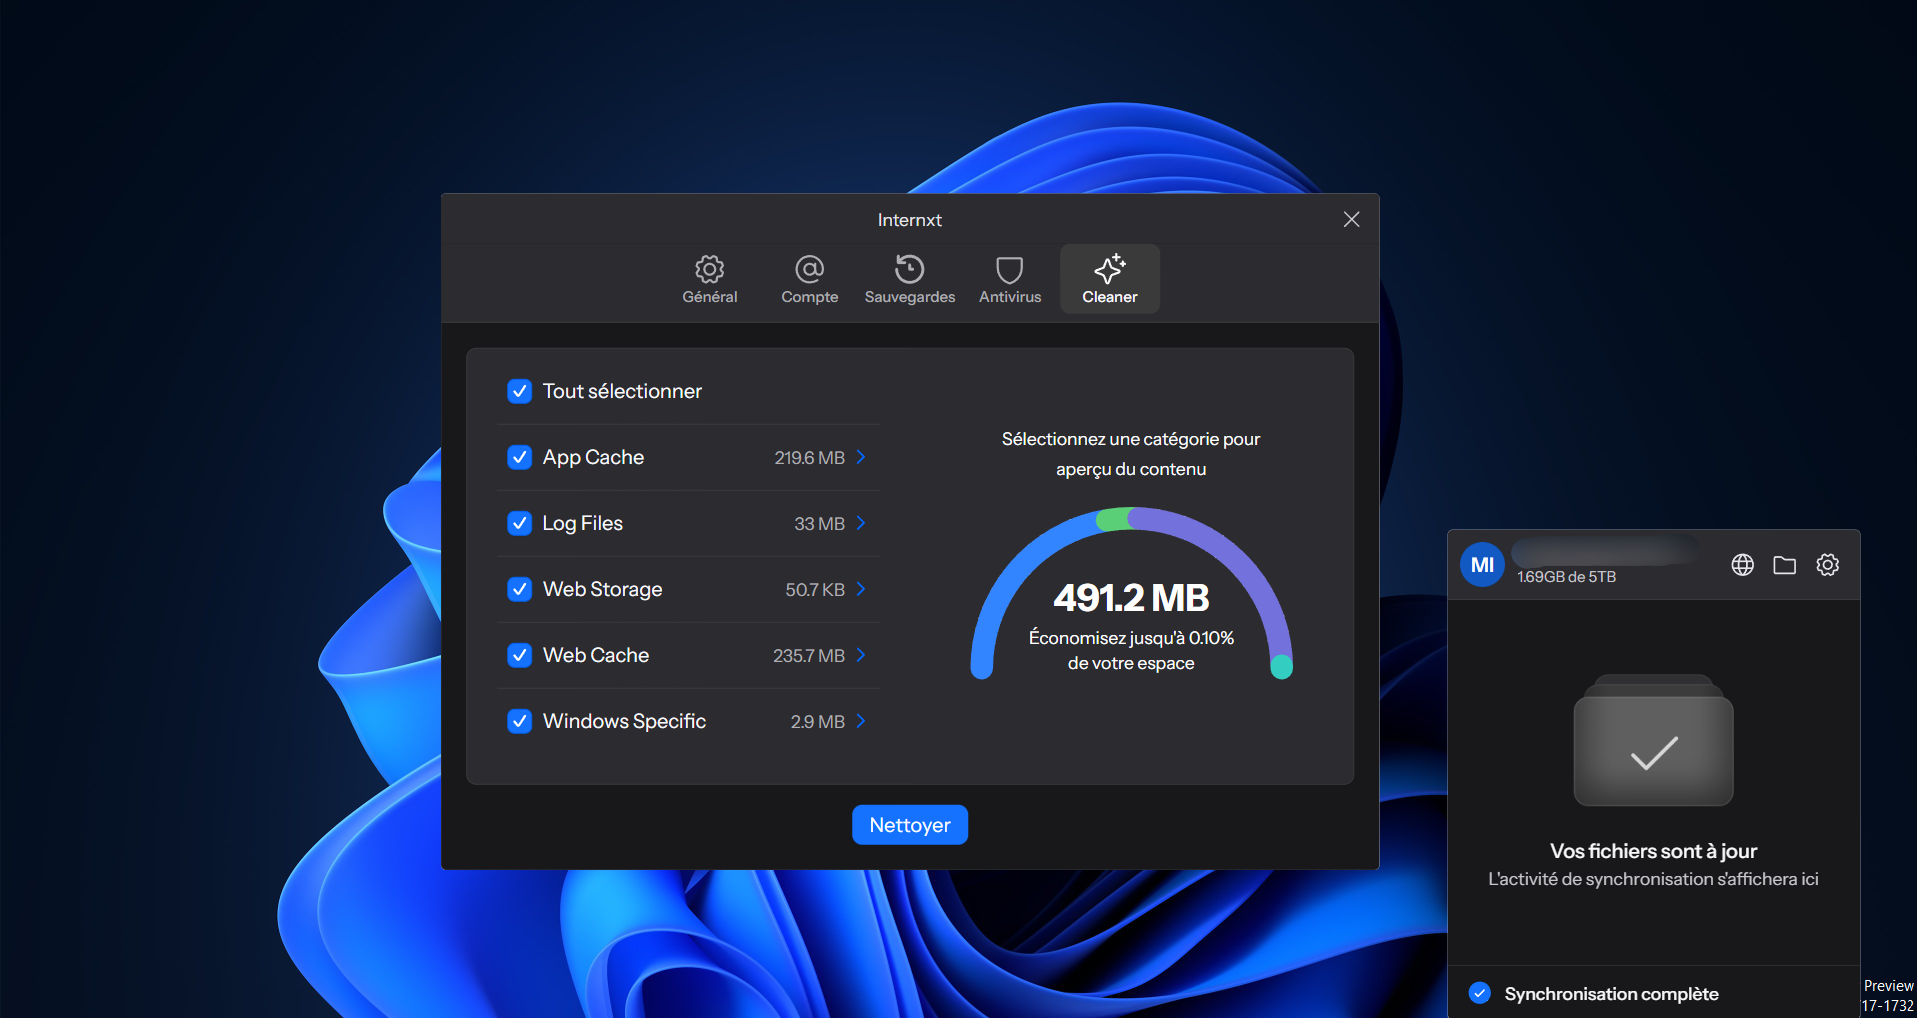
Task: Click the Web Cache label
Action: click(x=596, y=656)
